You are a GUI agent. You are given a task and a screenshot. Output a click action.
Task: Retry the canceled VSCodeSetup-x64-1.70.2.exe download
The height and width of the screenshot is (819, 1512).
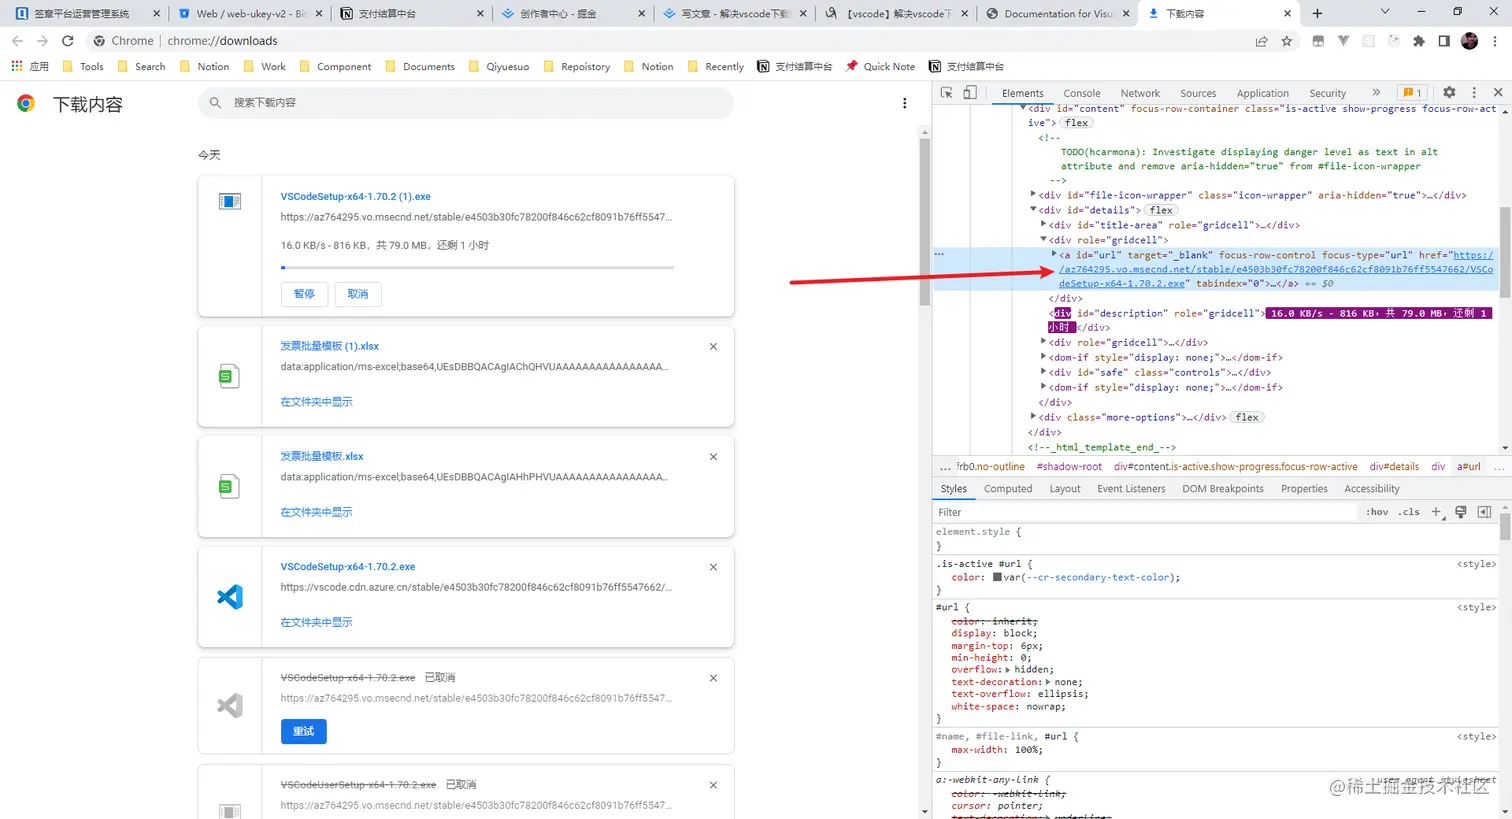pos(304,732)
